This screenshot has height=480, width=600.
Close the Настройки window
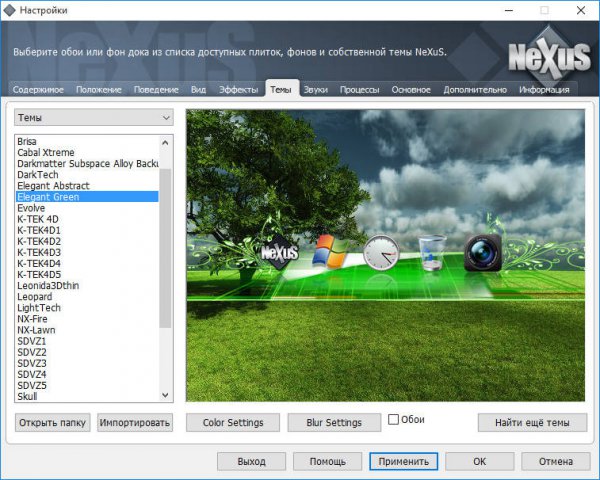[x=581, y=10]
